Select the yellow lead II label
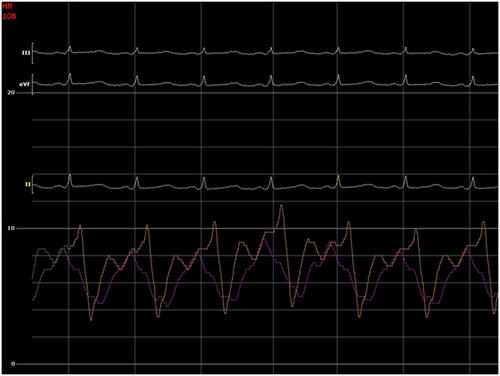Screen dimensions: 500x376 click(x=28, y=184)
